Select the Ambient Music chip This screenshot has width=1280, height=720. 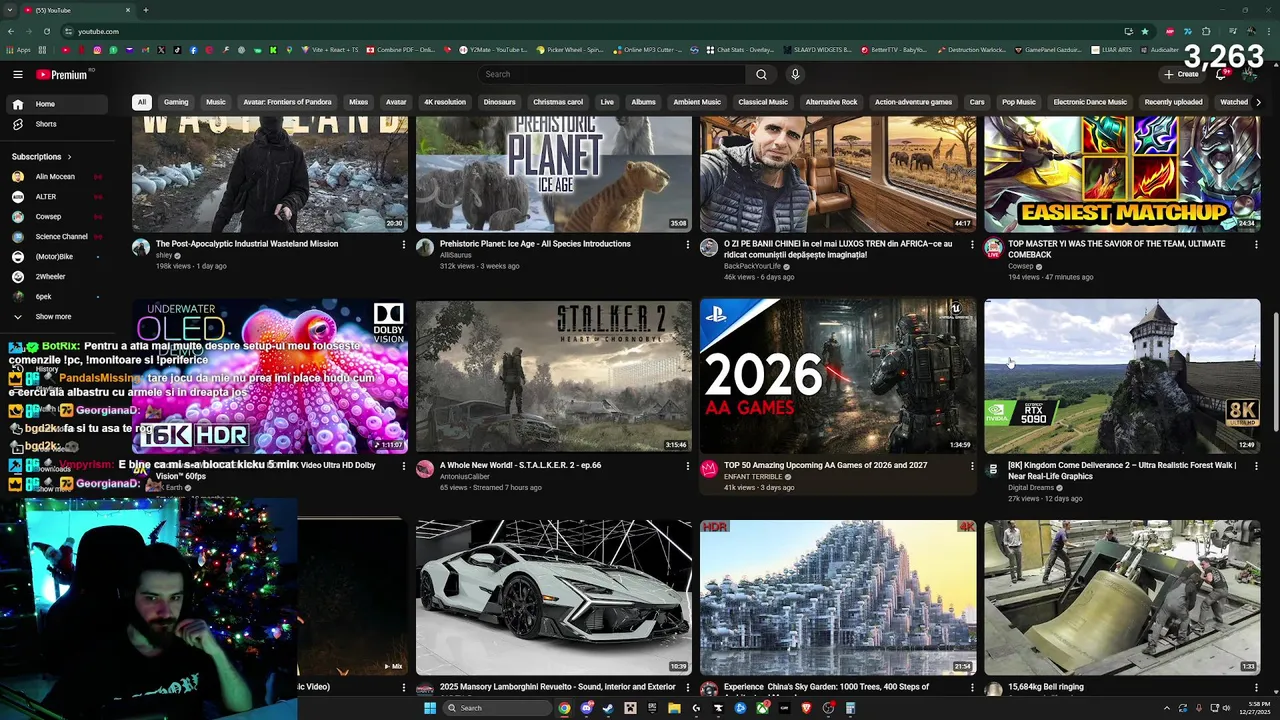697,102
